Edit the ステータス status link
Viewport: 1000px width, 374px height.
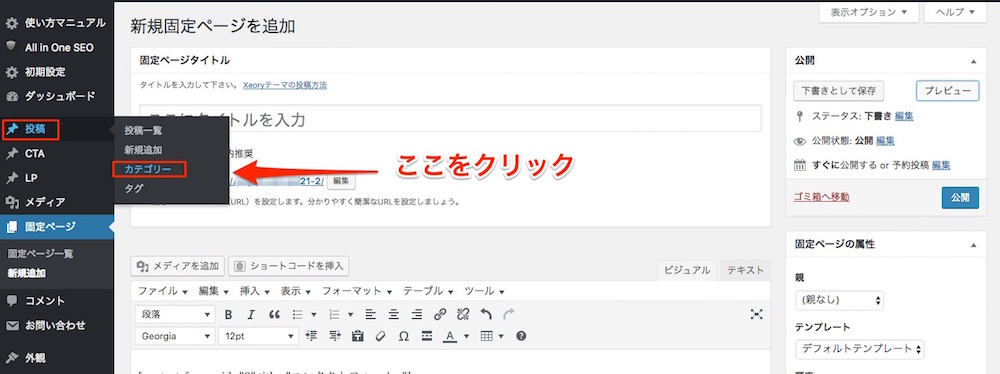point(904,117)
